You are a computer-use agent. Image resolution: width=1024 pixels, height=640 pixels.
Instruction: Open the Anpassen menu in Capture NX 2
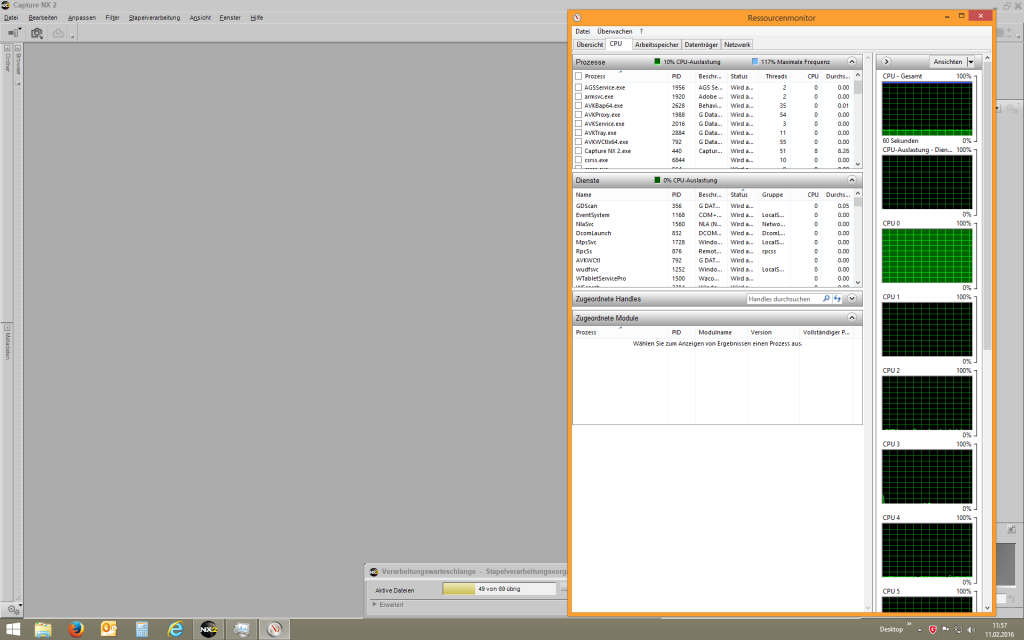(82, 18)
